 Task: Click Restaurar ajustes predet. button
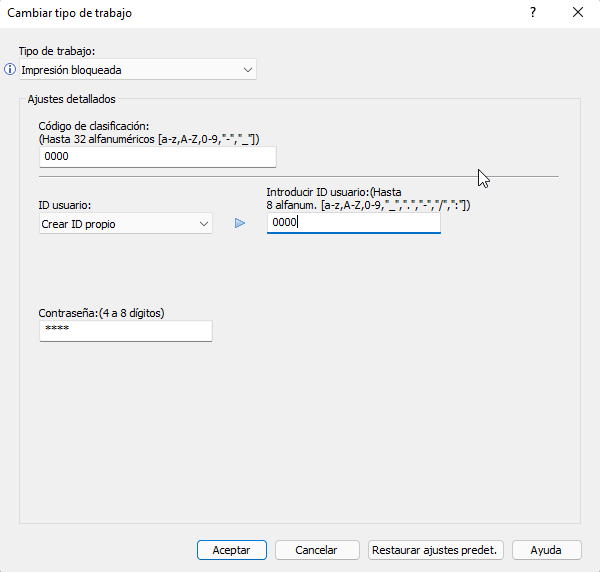click(x=435, y=550)
